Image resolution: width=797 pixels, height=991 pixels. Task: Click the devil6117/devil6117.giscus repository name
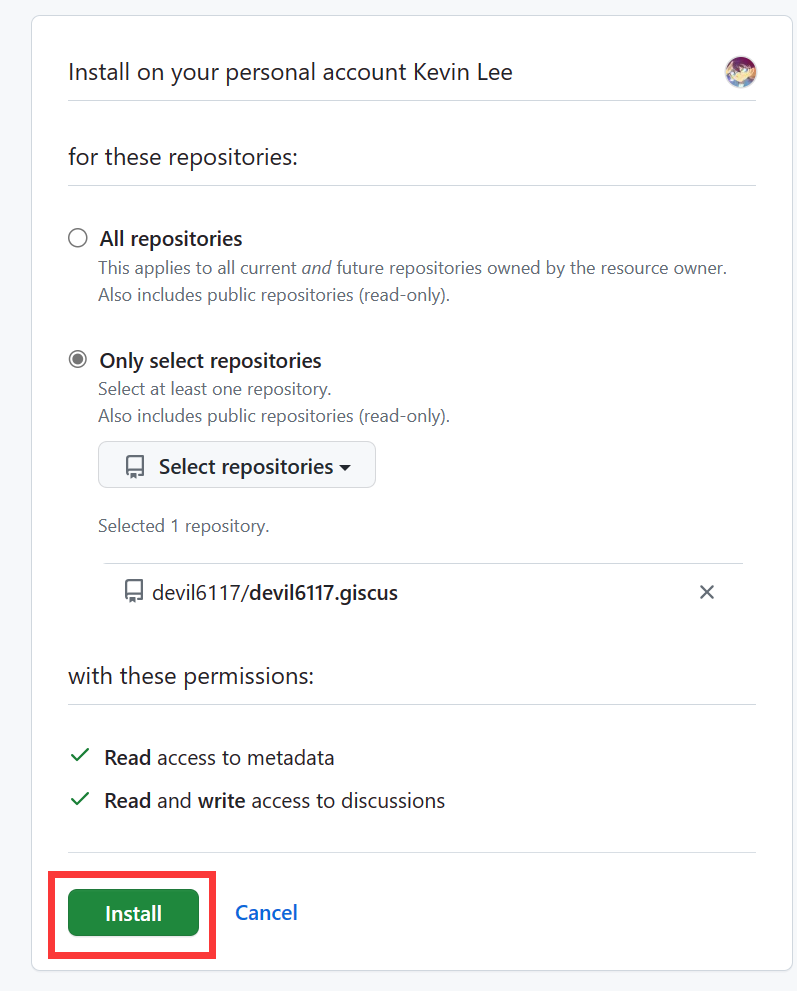pyautogui.click(x=275, y=593)
